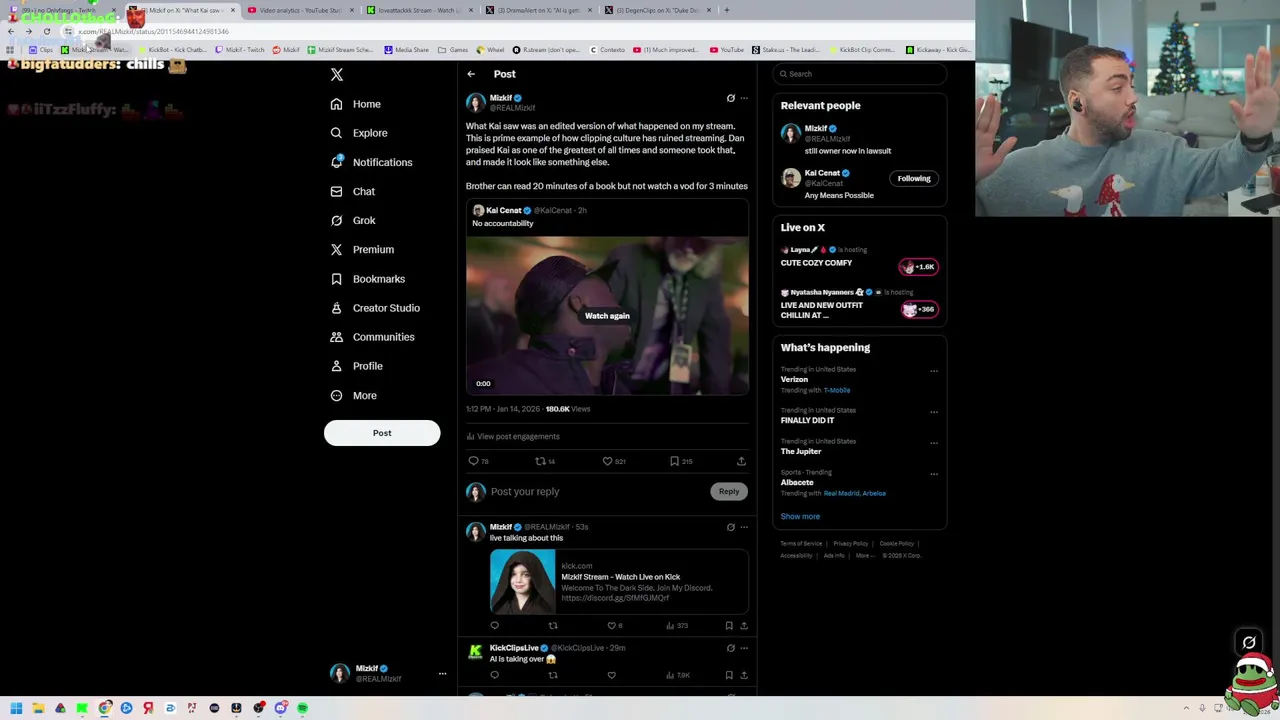The image size is (1280, 720).
Task: Open the more options menu on main post
Action: click(743, 98)
